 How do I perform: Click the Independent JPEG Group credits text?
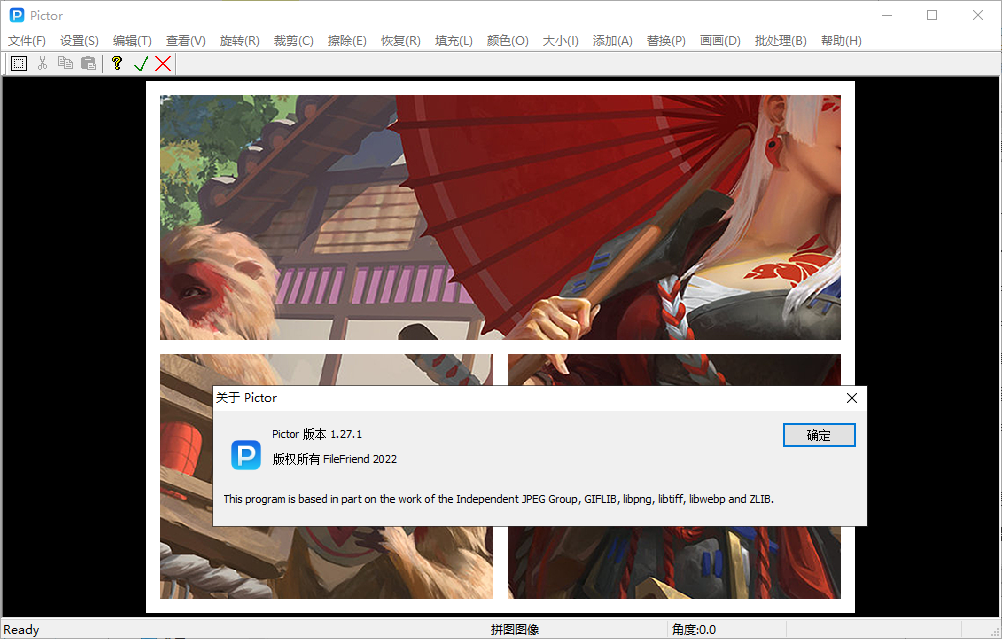tap(498, 499)
